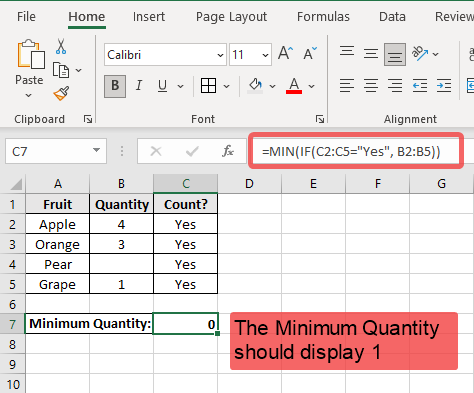Select the Orange cell
Screen dimensions: 474x393
click(x=58, y=244)
